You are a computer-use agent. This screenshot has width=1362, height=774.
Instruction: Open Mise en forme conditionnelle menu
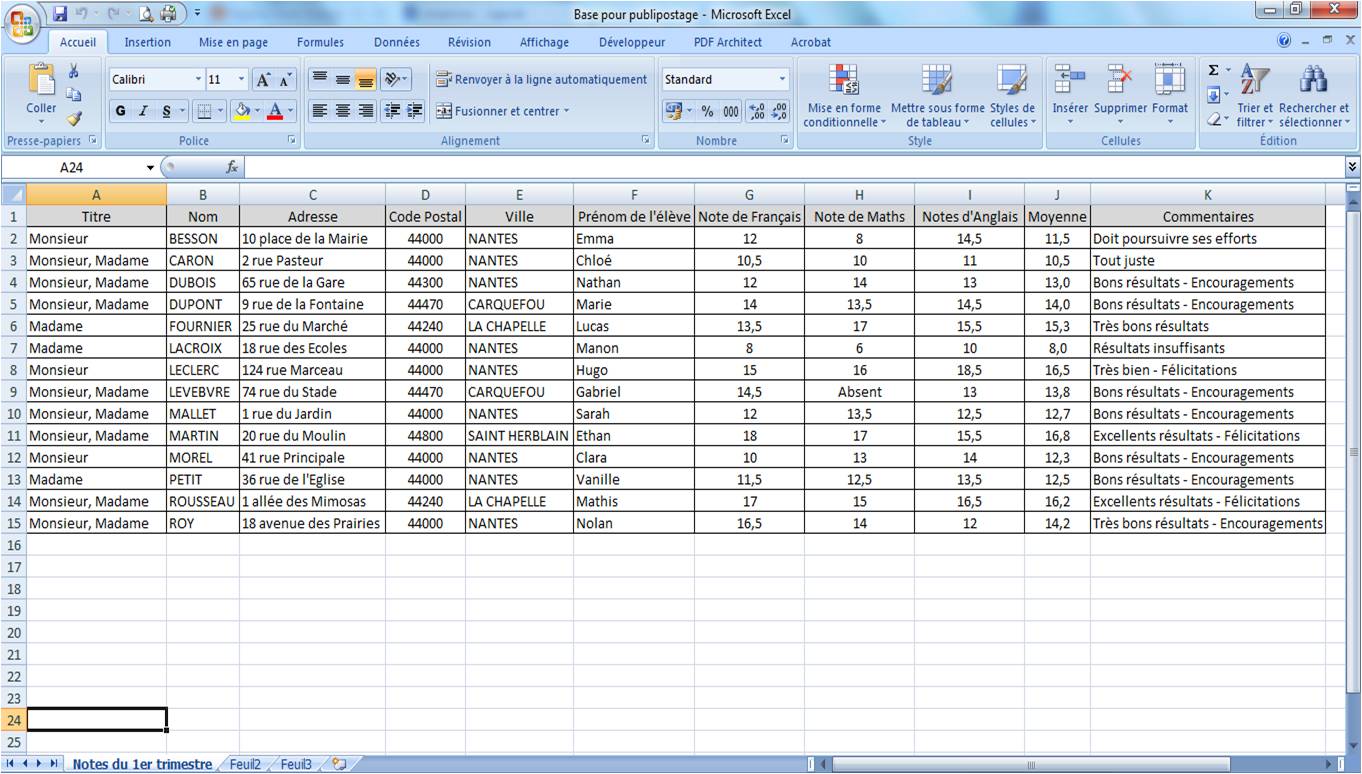click(845, 95)
